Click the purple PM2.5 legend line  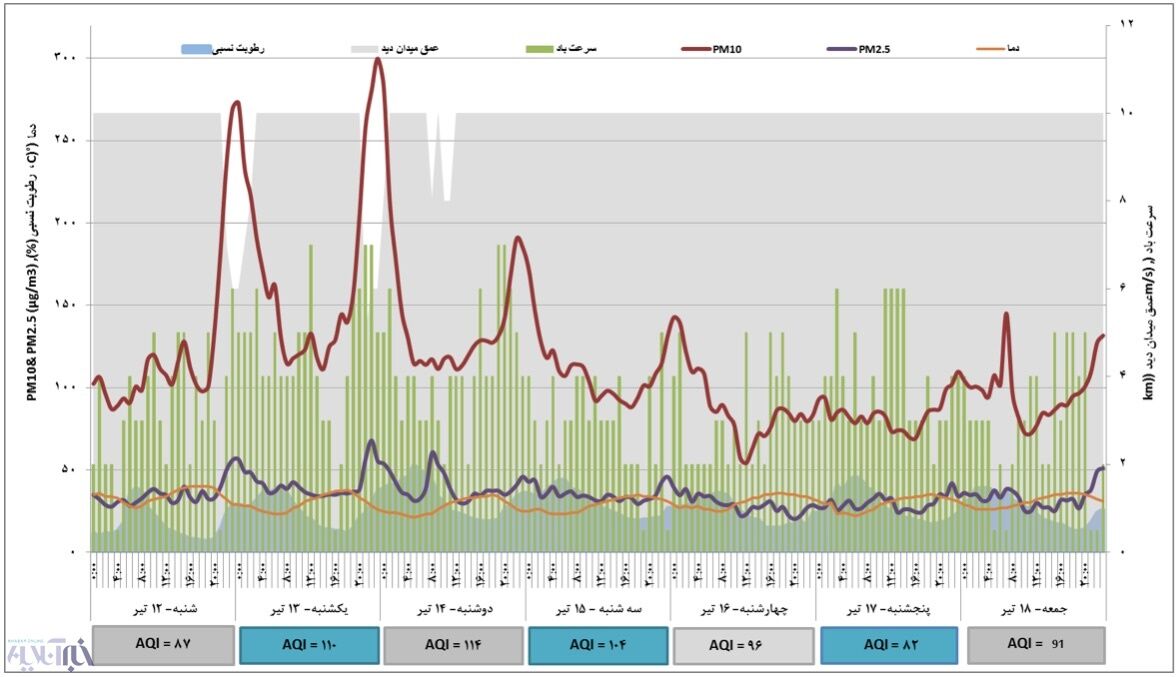[x=842, y=49]
